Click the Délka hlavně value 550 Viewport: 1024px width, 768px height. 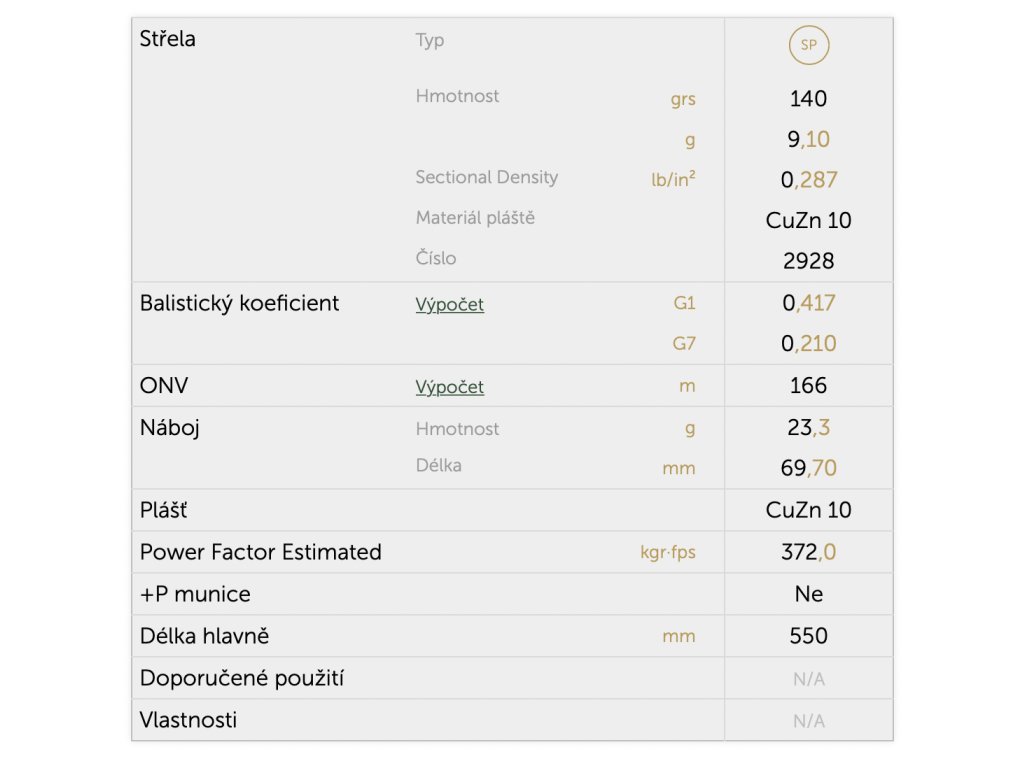pos(808,635)
